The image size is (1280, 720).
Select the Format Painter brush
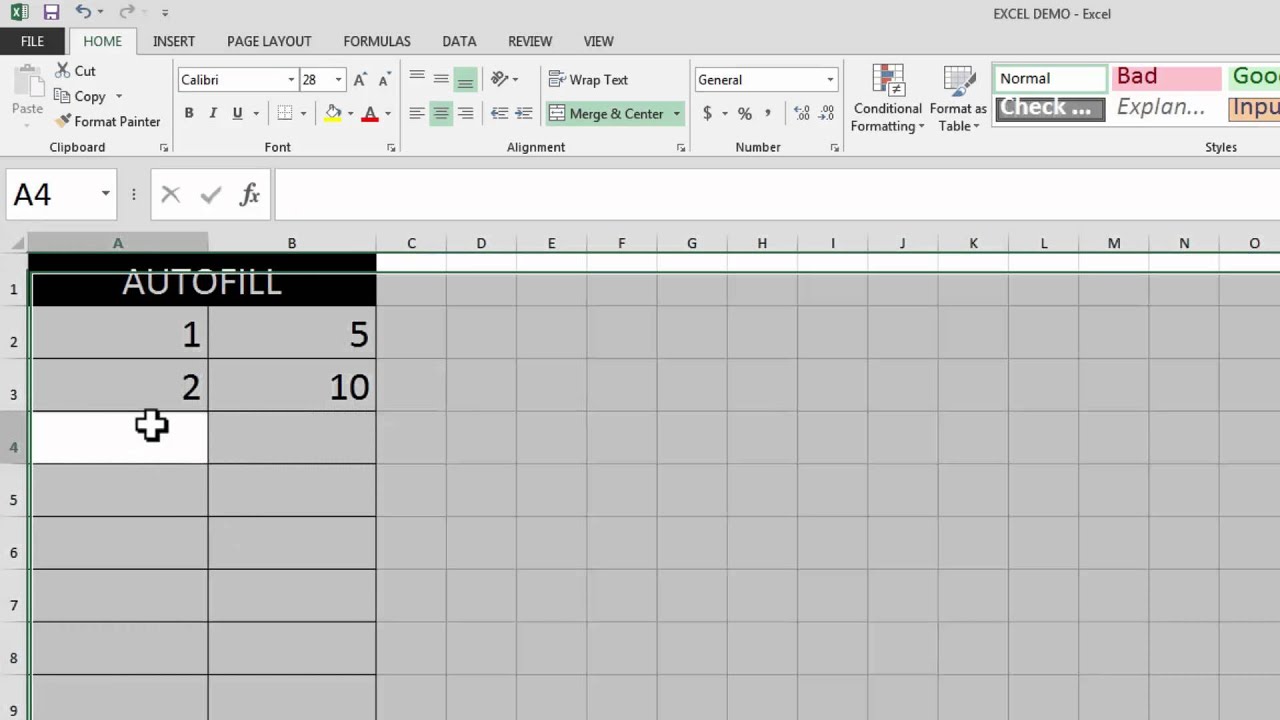108,121
